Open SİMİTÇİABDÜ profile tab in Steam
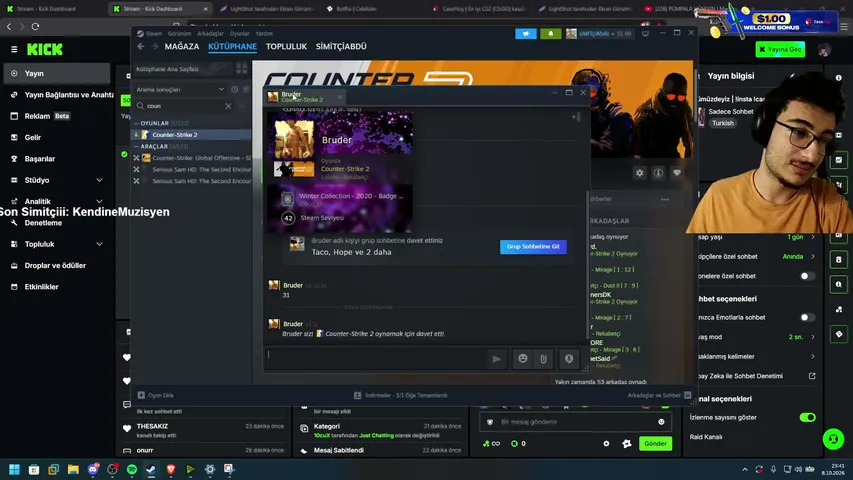The image size is (853, 480). (x=341, y=47)
